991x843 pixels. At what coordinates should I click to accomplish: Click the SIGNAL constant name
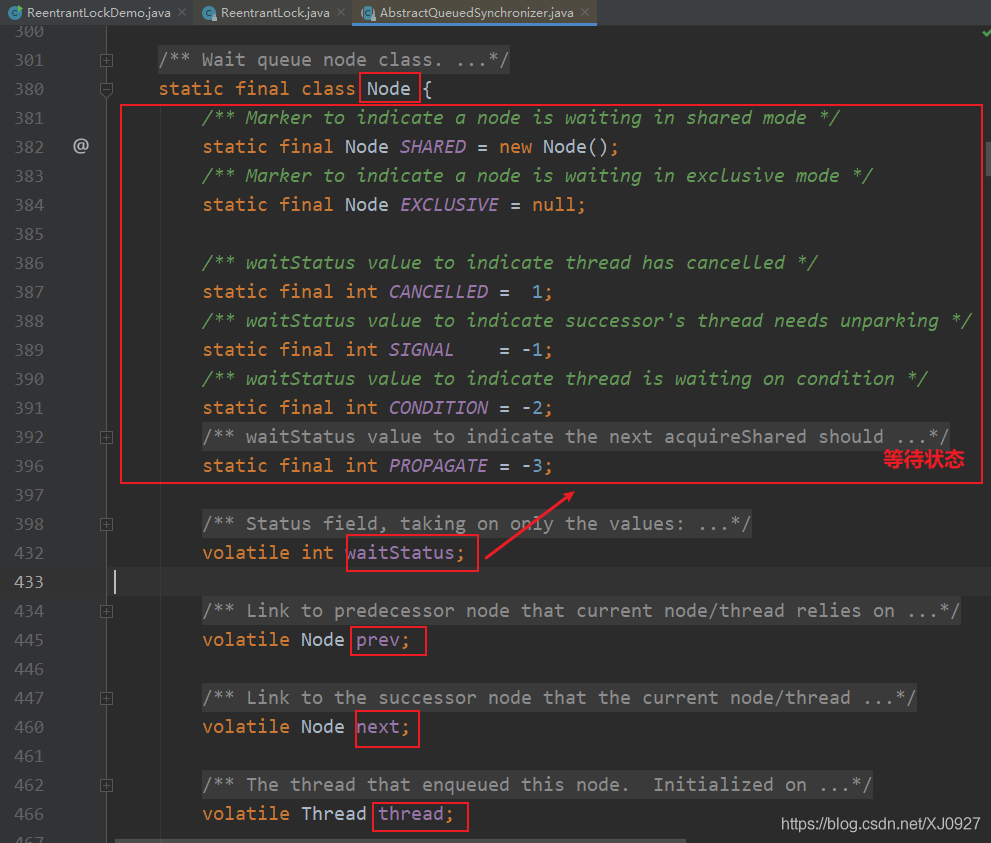[421, 349]
